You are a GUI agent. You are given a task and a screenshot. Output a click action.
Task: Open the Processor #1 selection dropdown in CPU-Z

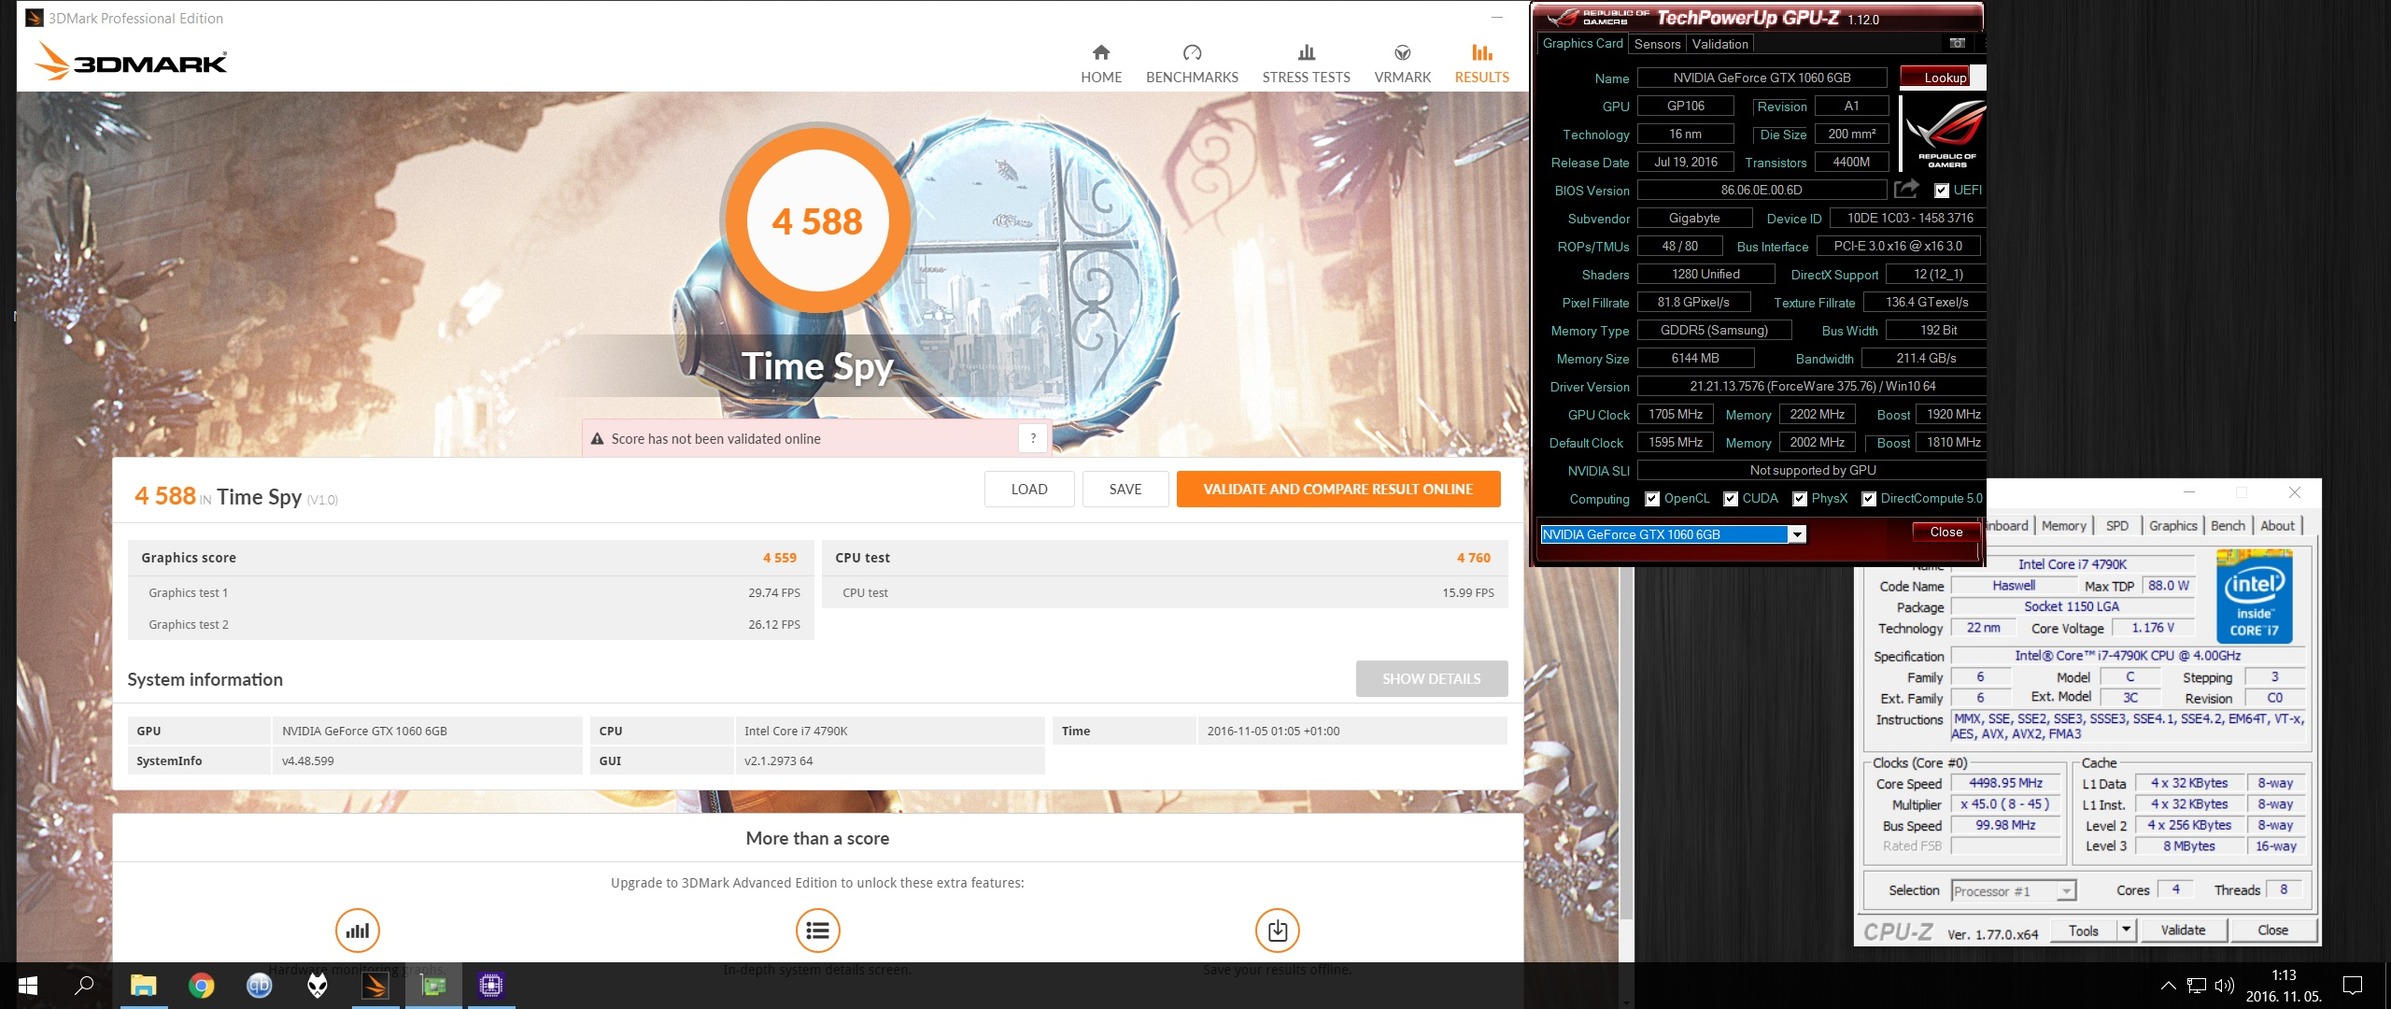pyautogui.click(x=2014, y=891)
